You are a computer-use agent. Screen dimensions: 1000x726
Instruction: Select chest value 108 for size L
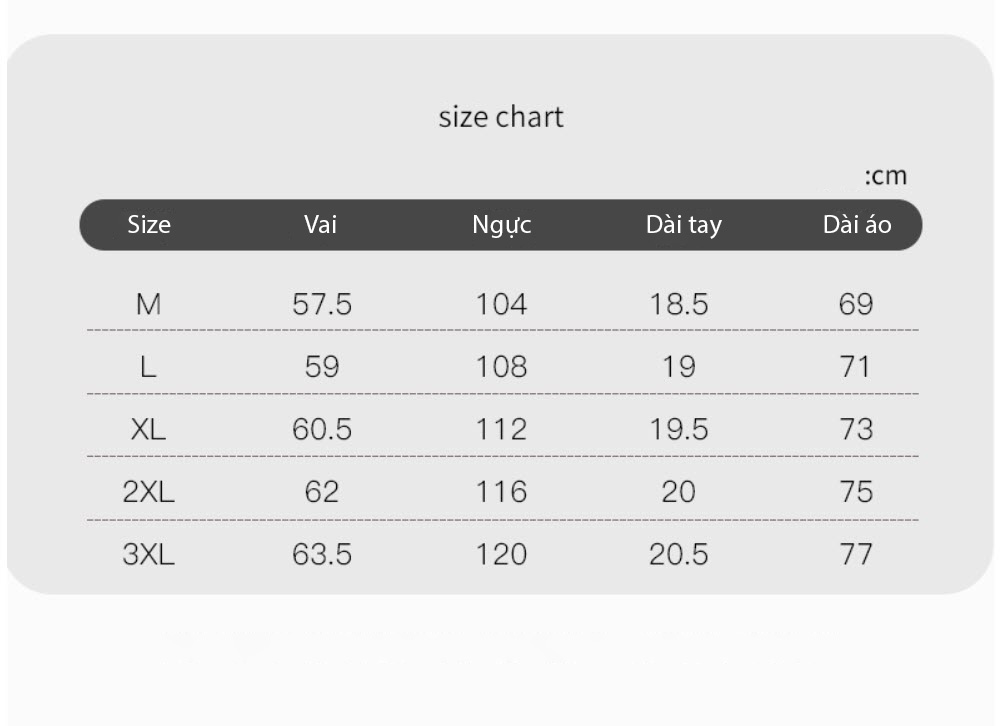[501, 367]
